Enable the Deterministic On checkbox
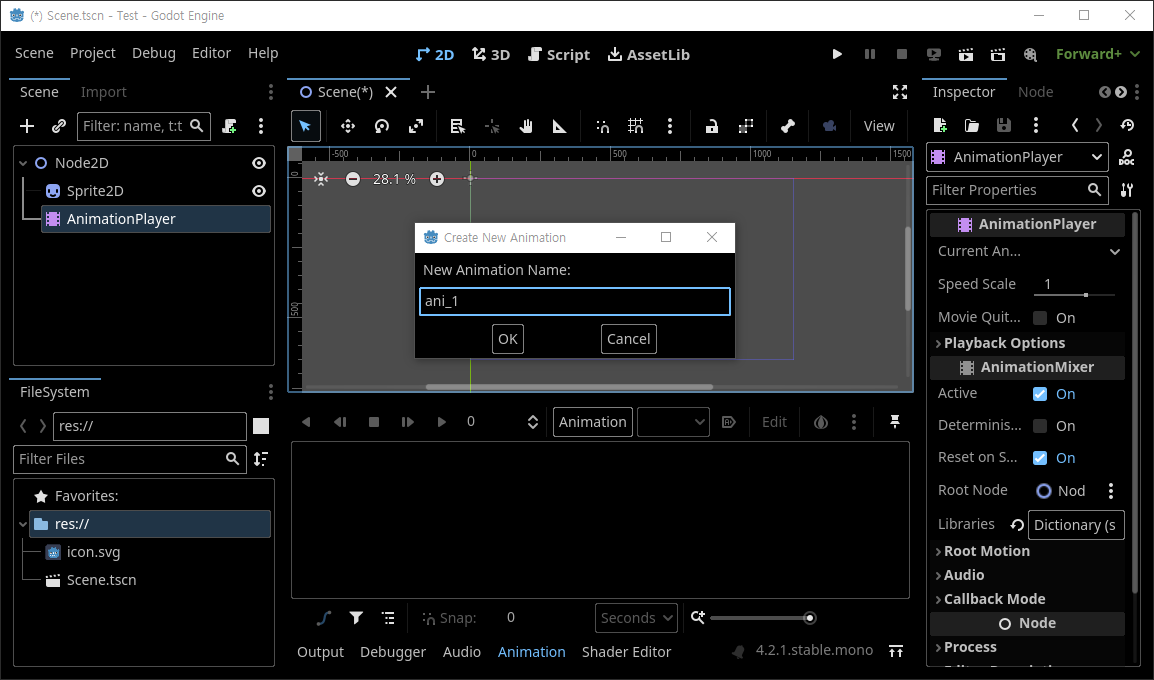Viewport: 1154px width, 680px height. pyautogui.click(x=1040, y=425)
